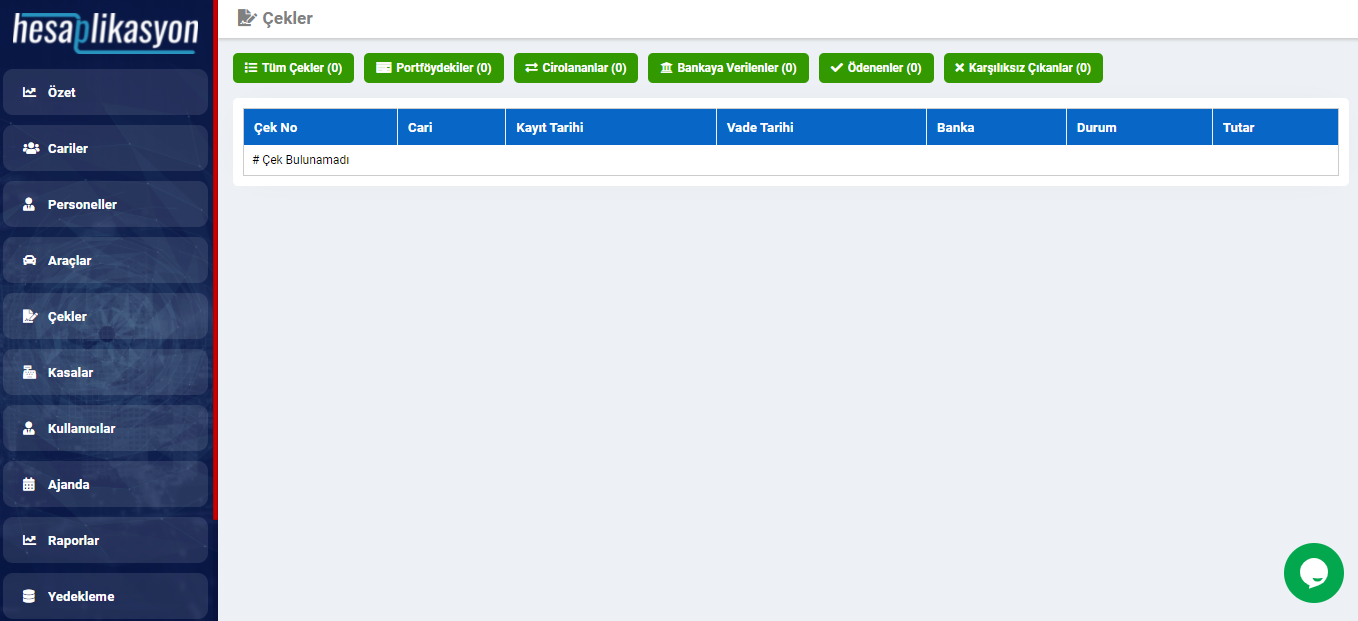This screenshot has height=621, width=1358.
Task: Navigate to Araçlar
Action: [x=106, y=260]
